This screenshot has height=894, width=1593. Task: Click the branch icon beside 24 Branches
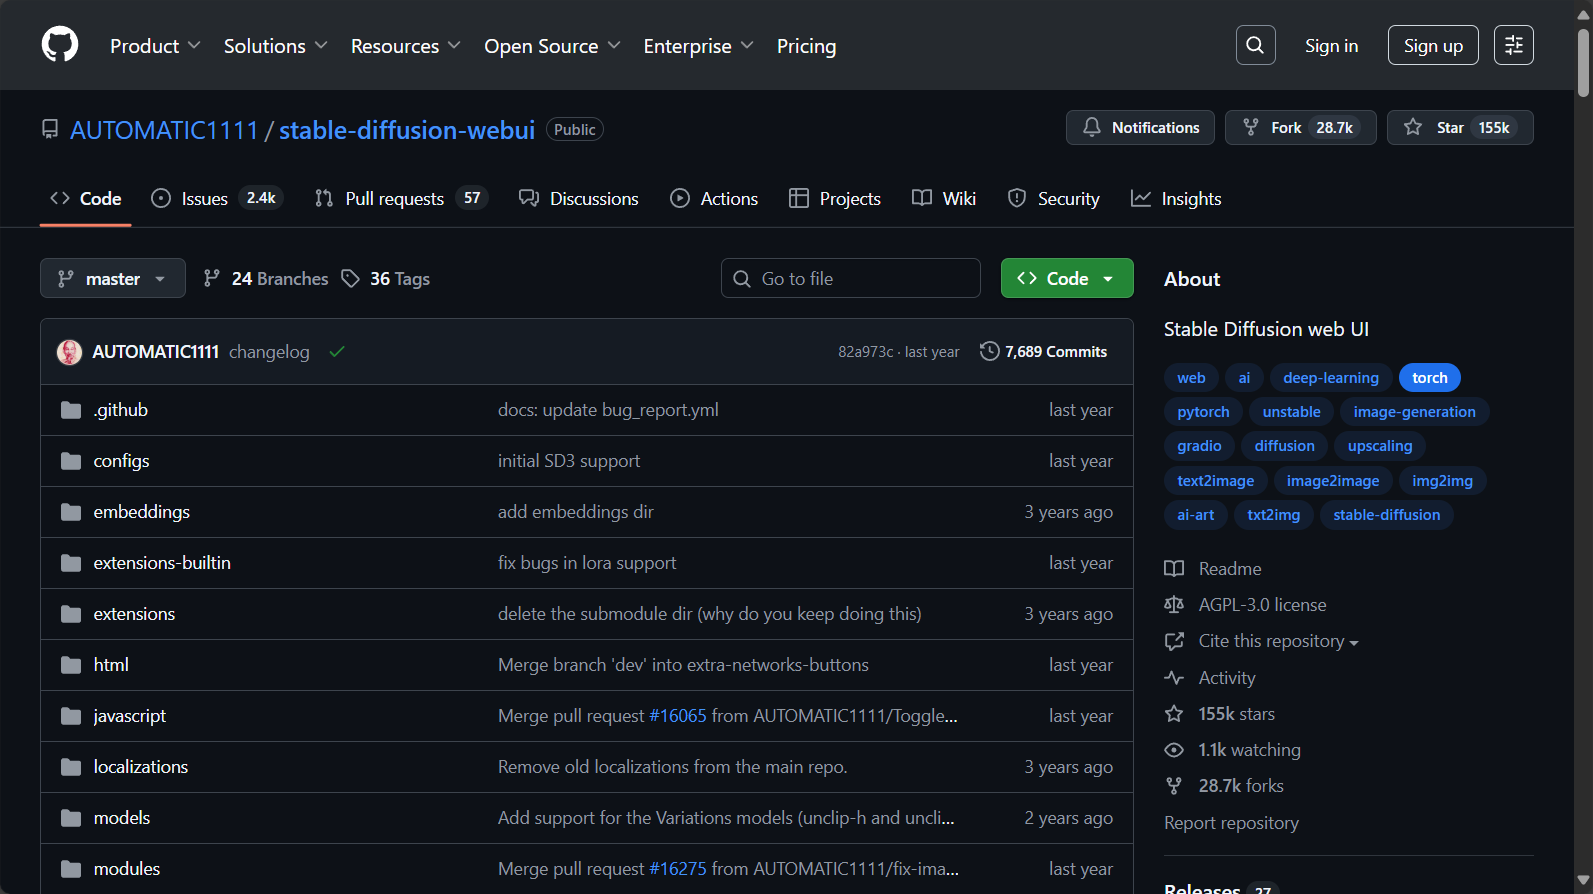(211, 279)
